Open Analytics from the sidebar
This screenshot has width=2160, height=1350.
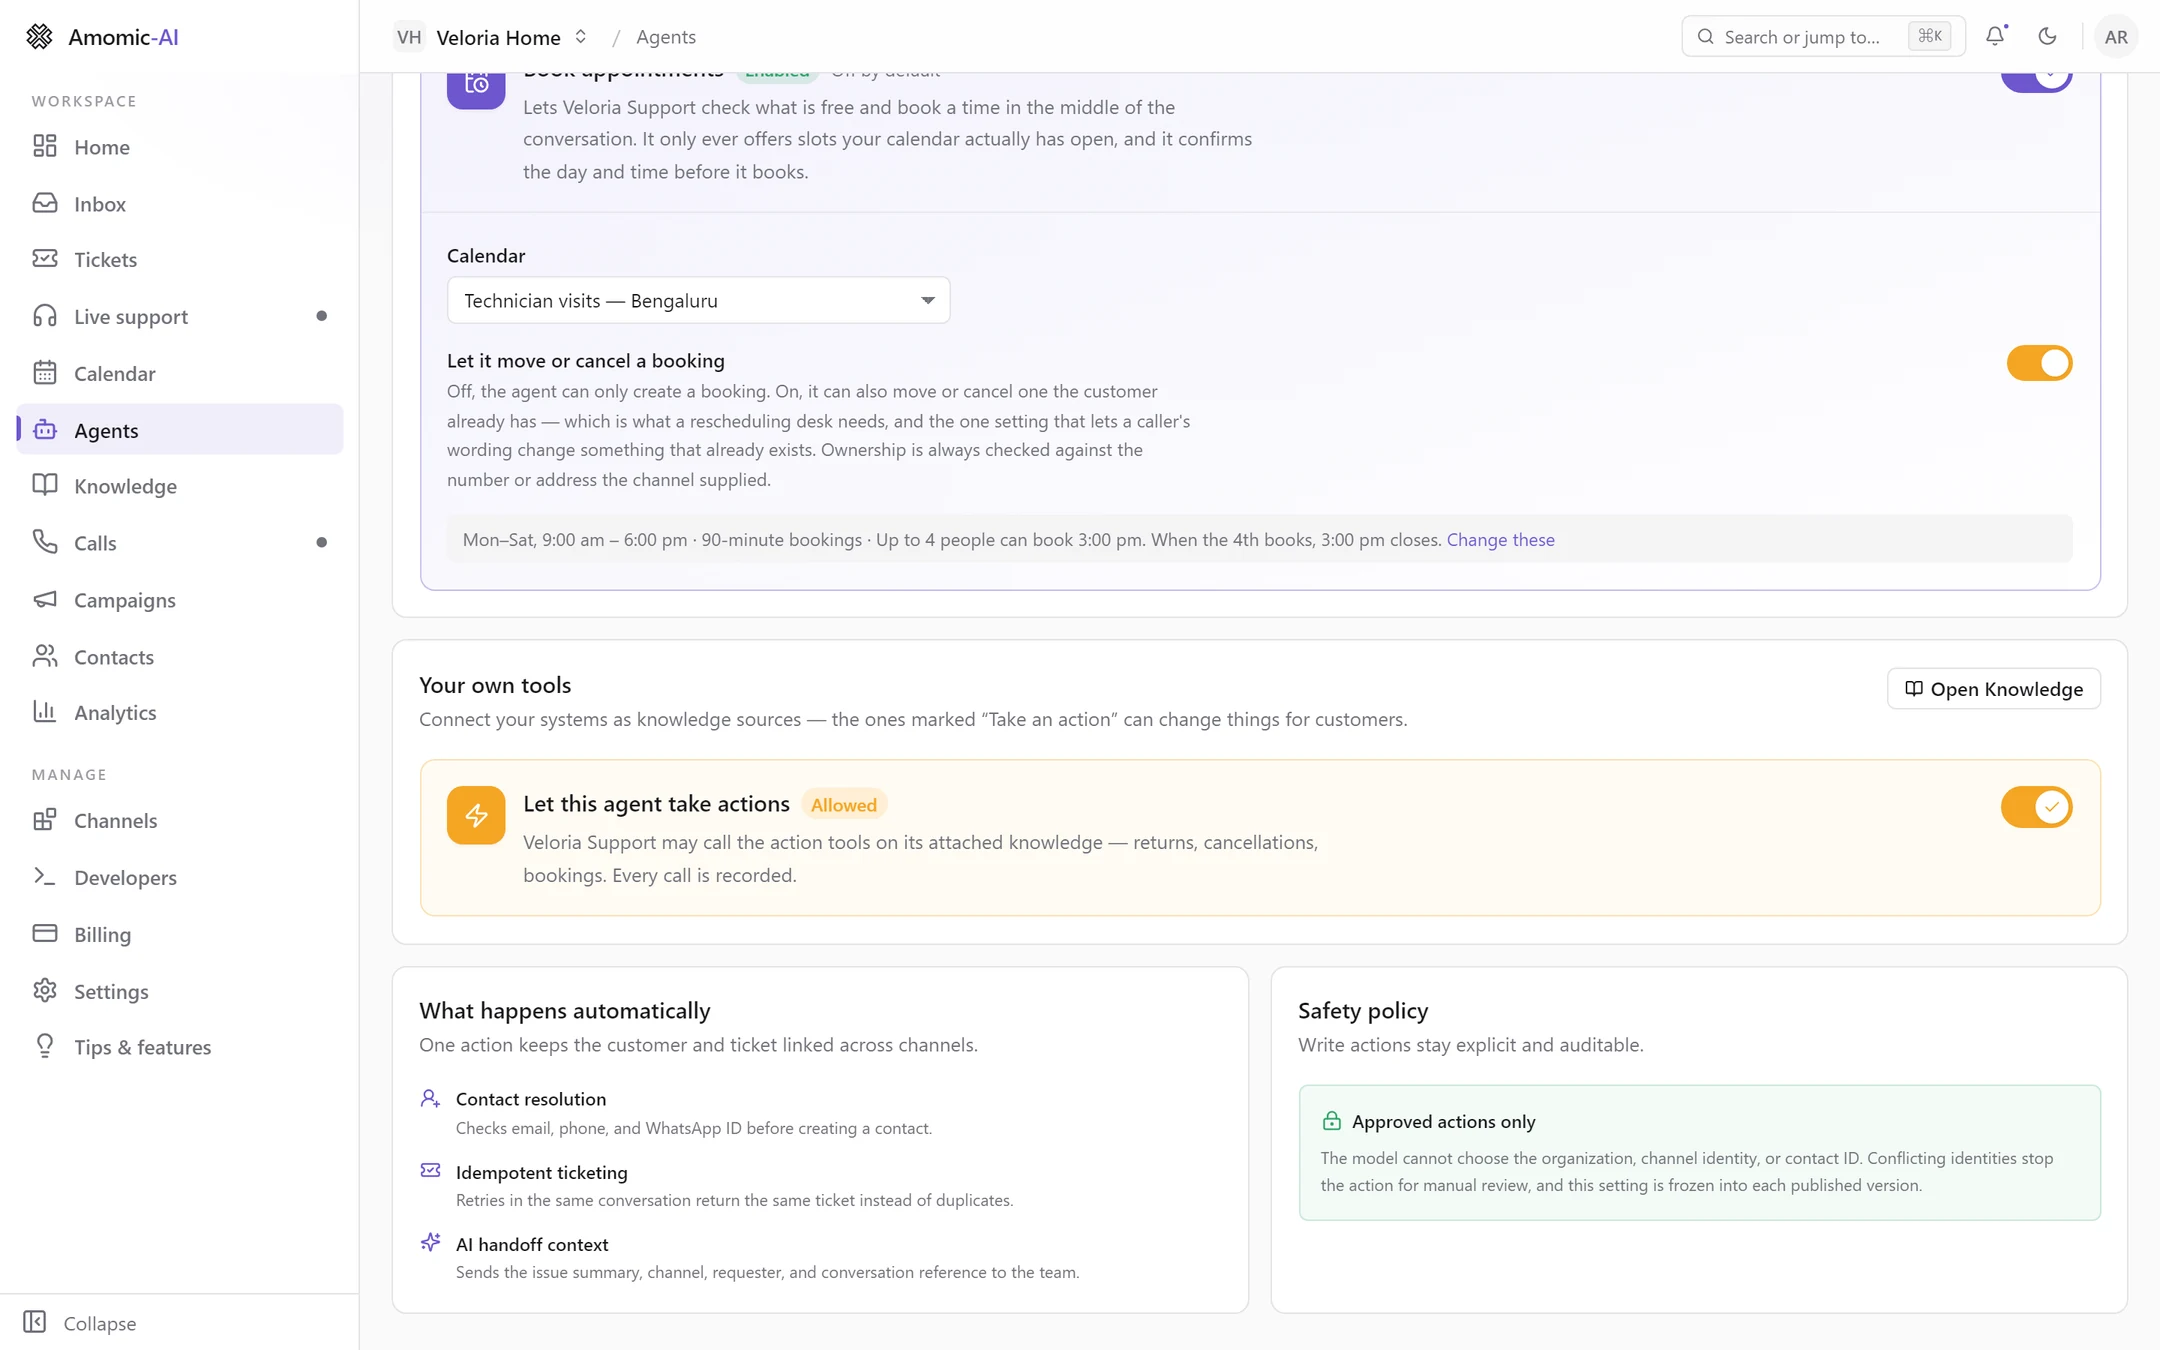pos(180,711)
